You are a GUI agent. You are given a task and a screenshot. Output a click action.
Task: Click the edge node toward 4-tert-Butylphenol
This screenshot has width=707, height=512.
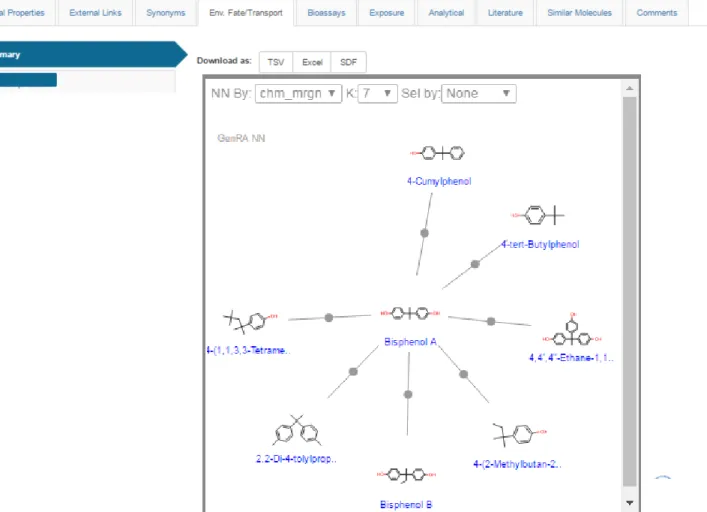[475, 264]
